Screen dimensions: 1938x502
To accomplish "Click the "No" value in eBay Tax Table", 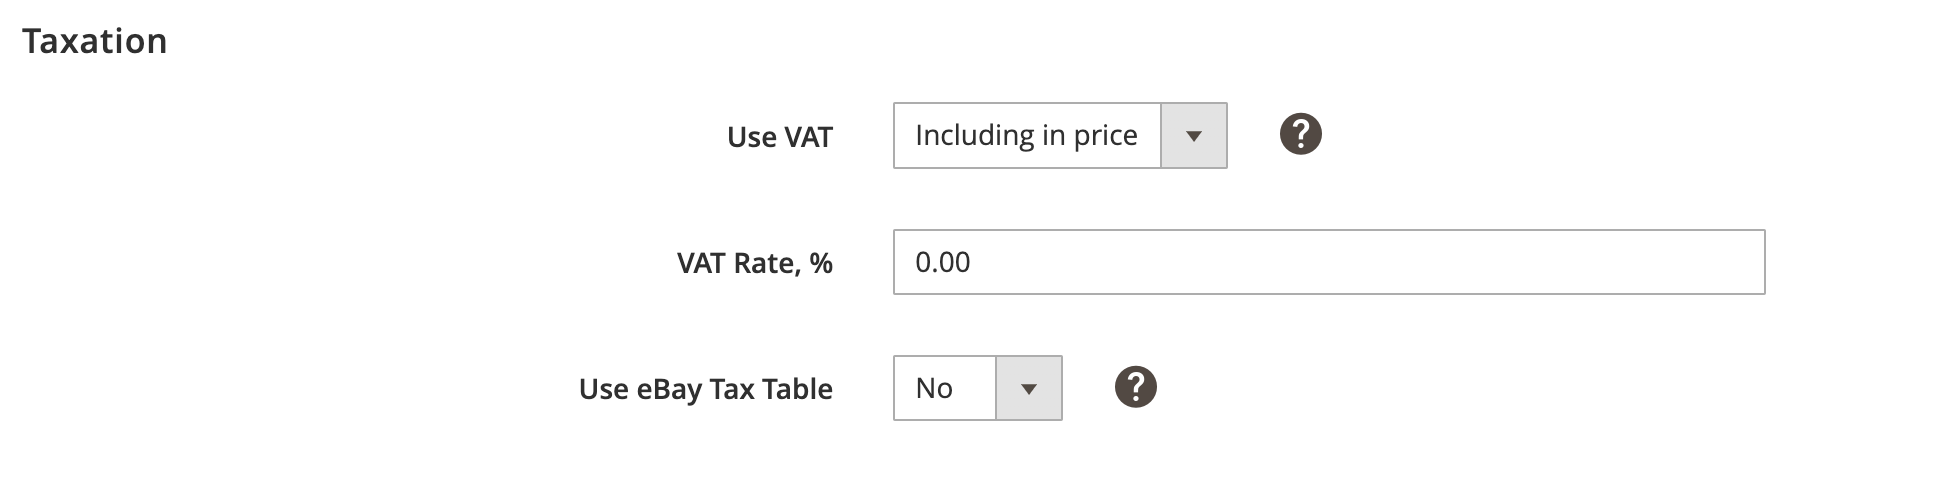I will click(x=934, y=388).
